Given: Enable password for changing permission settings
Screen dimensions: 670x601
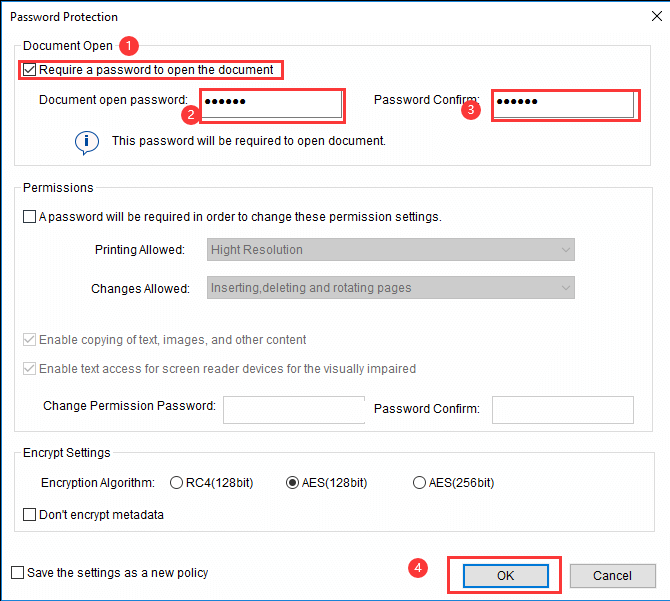Looking at the screenshot, I should point(29,217).
